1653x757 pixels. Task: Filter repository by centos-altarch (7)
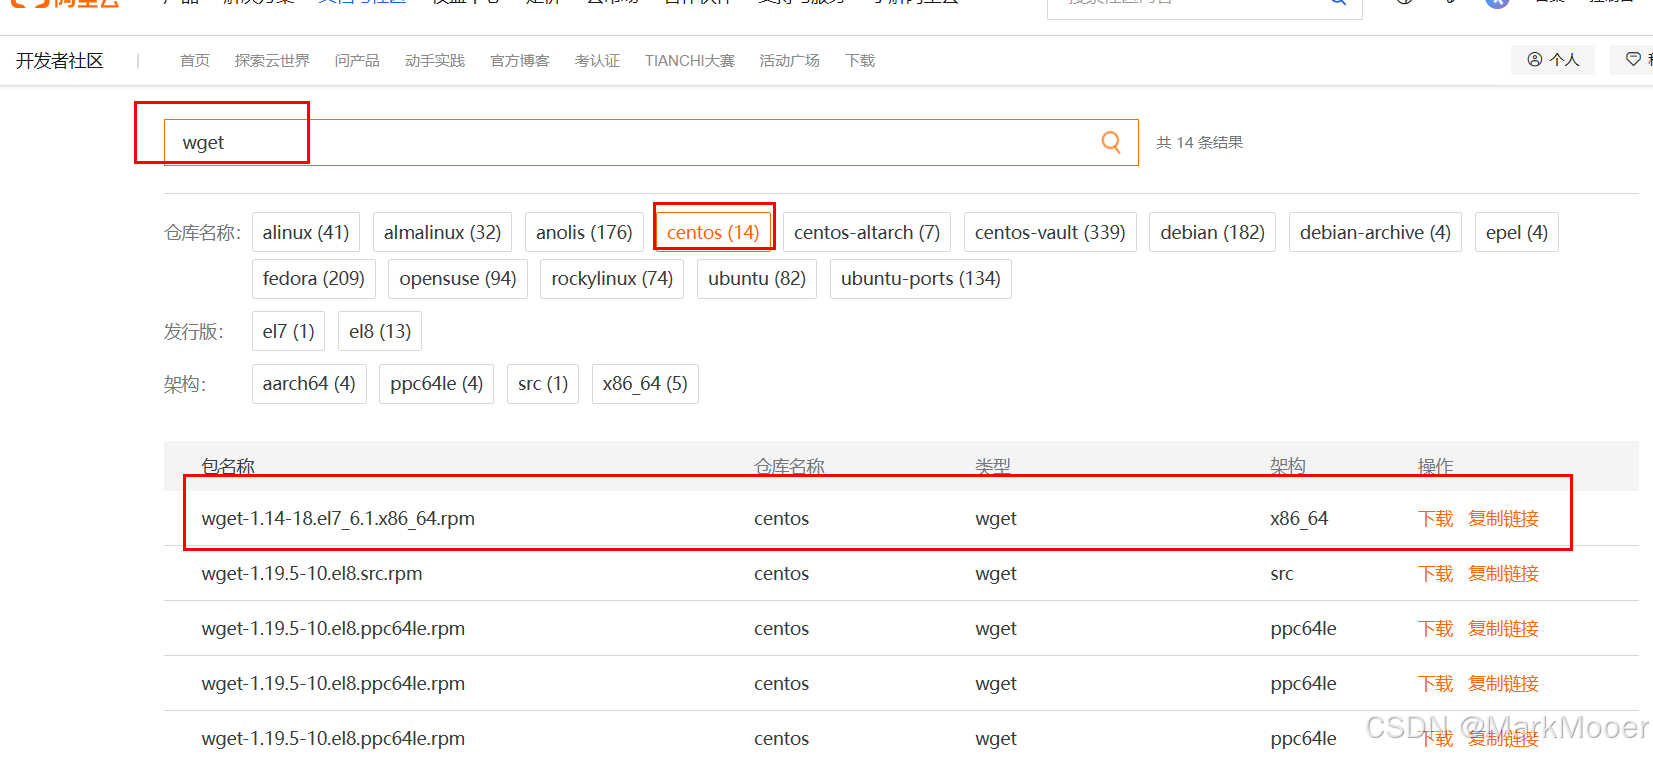[x=867, y=232]
